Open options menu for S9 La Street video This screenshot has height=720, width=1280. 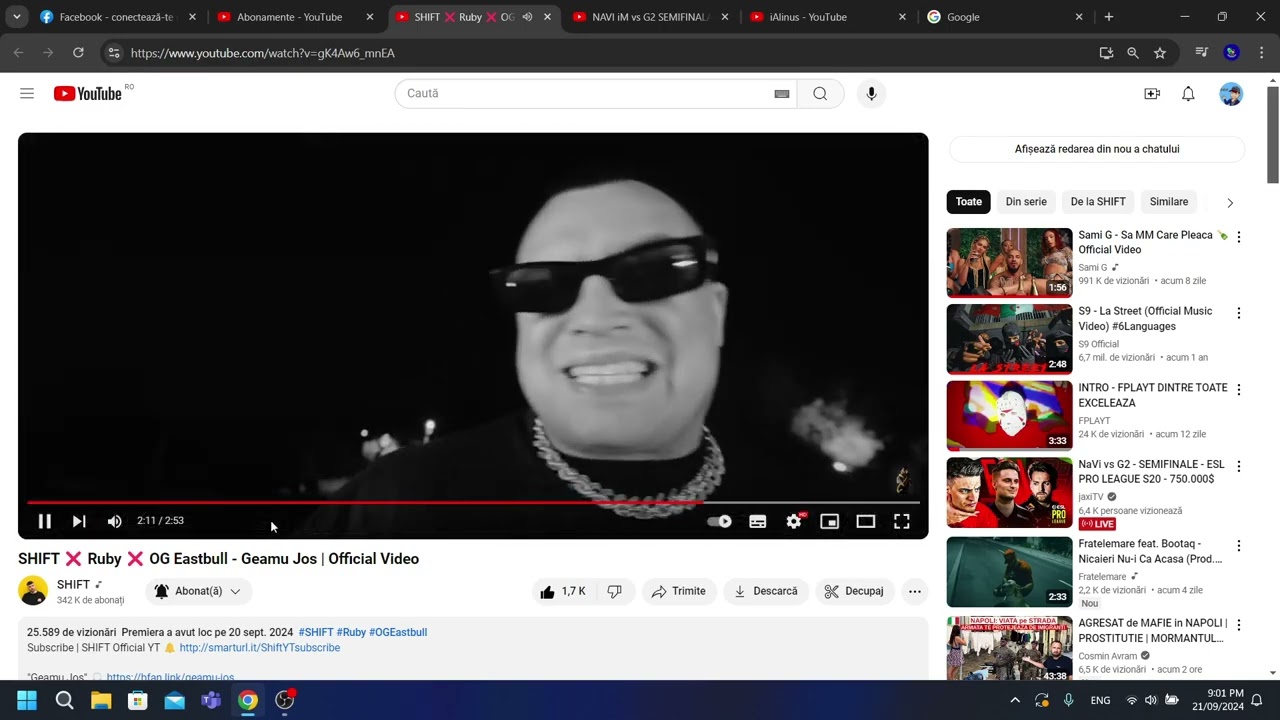pos(1238,313)
